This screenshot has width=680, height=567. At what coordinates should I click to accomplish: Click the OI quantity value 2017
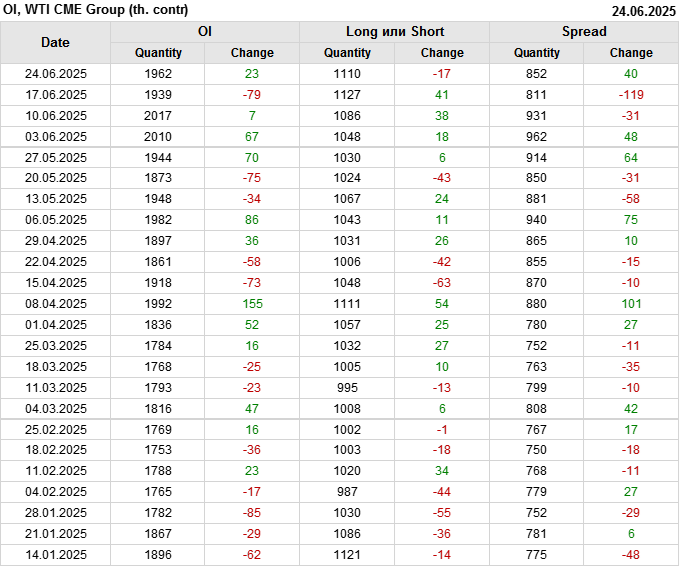[x=158, y=116]
